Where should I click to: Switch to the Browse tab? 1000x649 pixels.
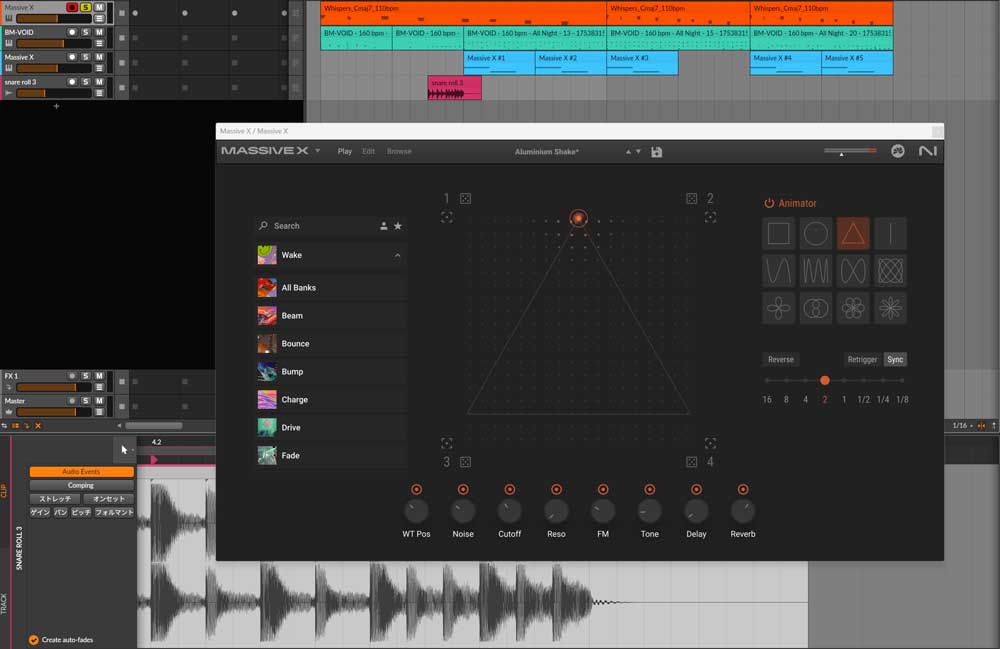(399, 151)
